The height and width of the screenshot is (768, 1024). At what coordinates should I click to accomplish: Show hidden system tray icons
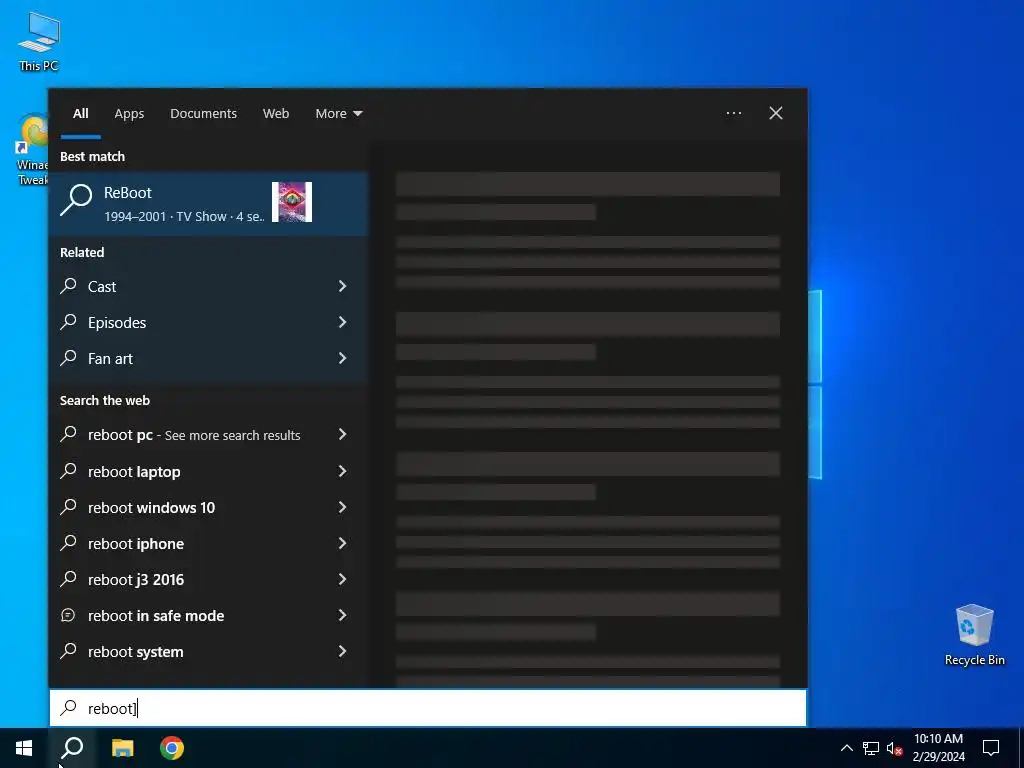tap(846, 748)
